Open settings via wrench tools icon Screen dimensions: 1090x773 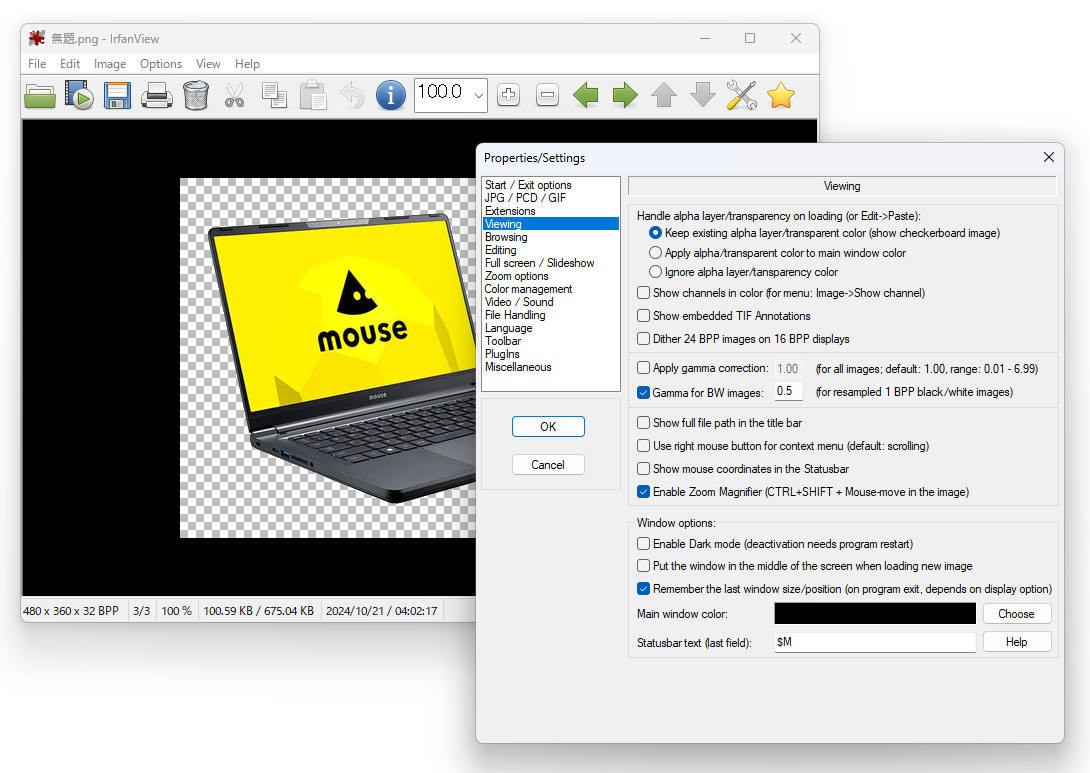pyautogui.click(x=742, y=95)
